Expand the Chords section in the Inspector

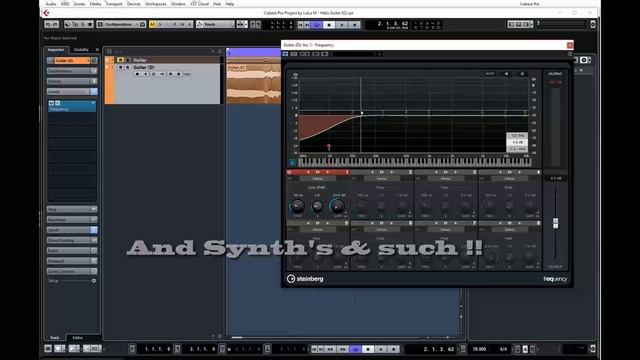coord(72,81)
